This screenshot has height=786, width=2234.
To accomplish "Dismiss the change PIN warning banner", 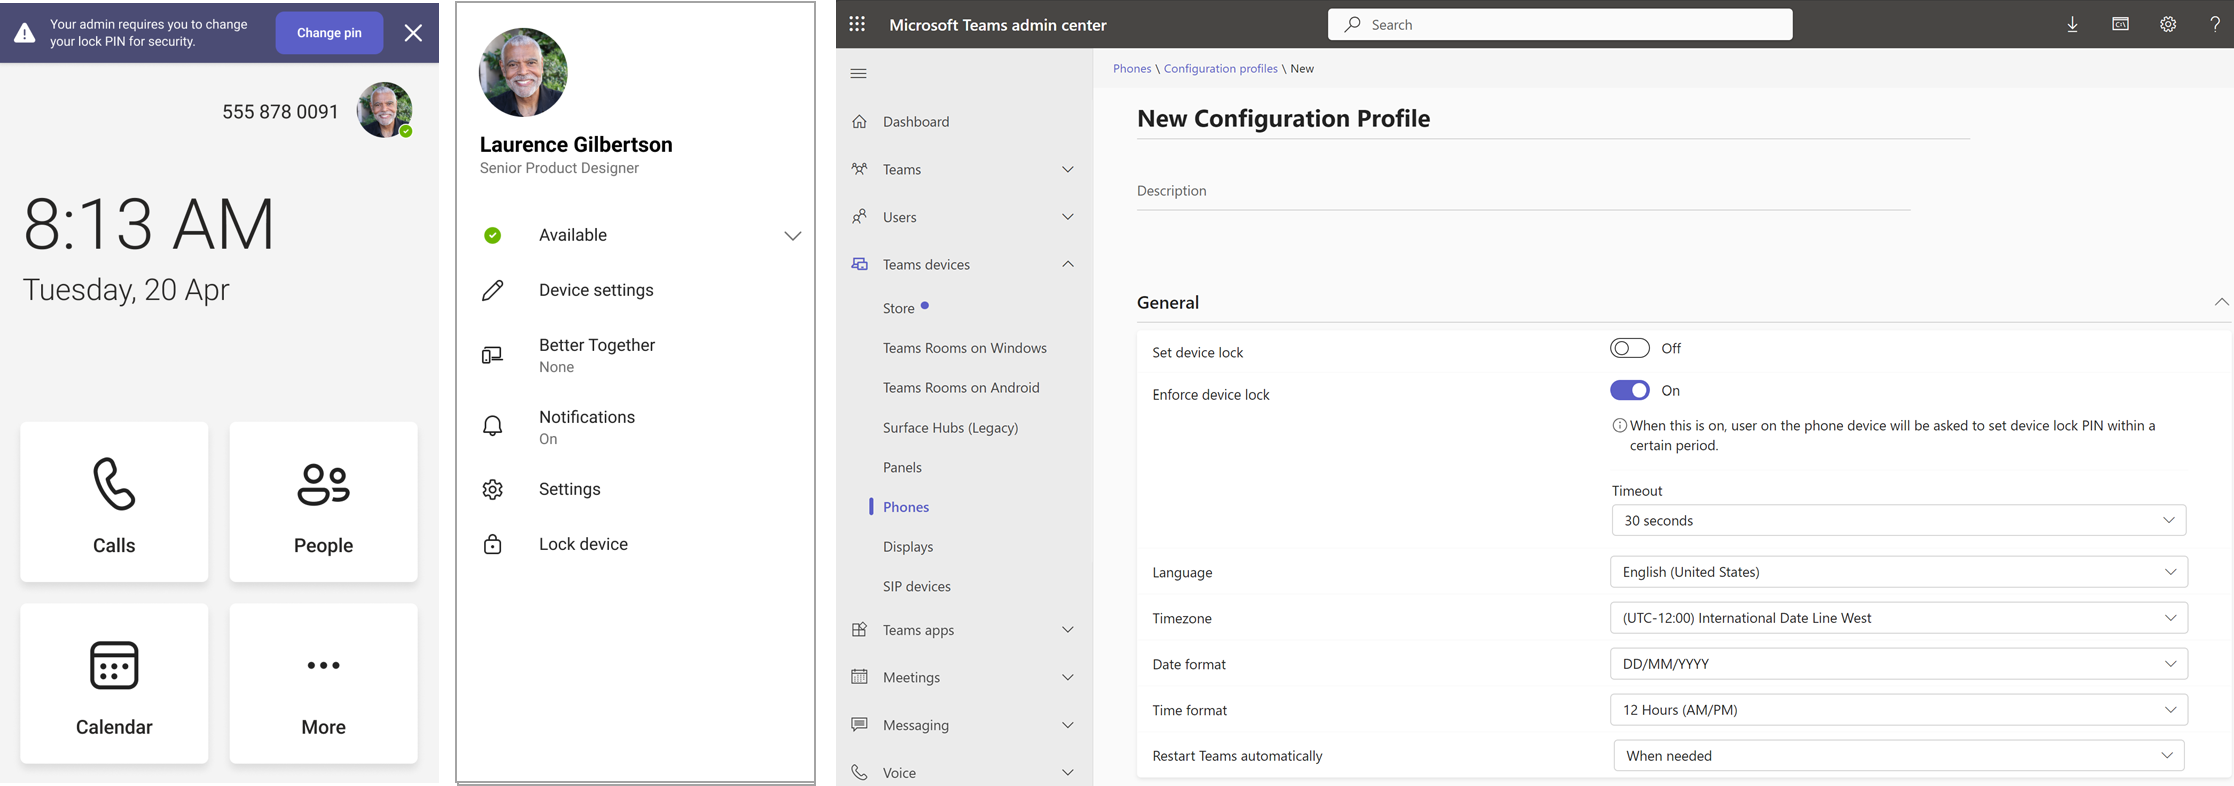I will pos(413,33).
